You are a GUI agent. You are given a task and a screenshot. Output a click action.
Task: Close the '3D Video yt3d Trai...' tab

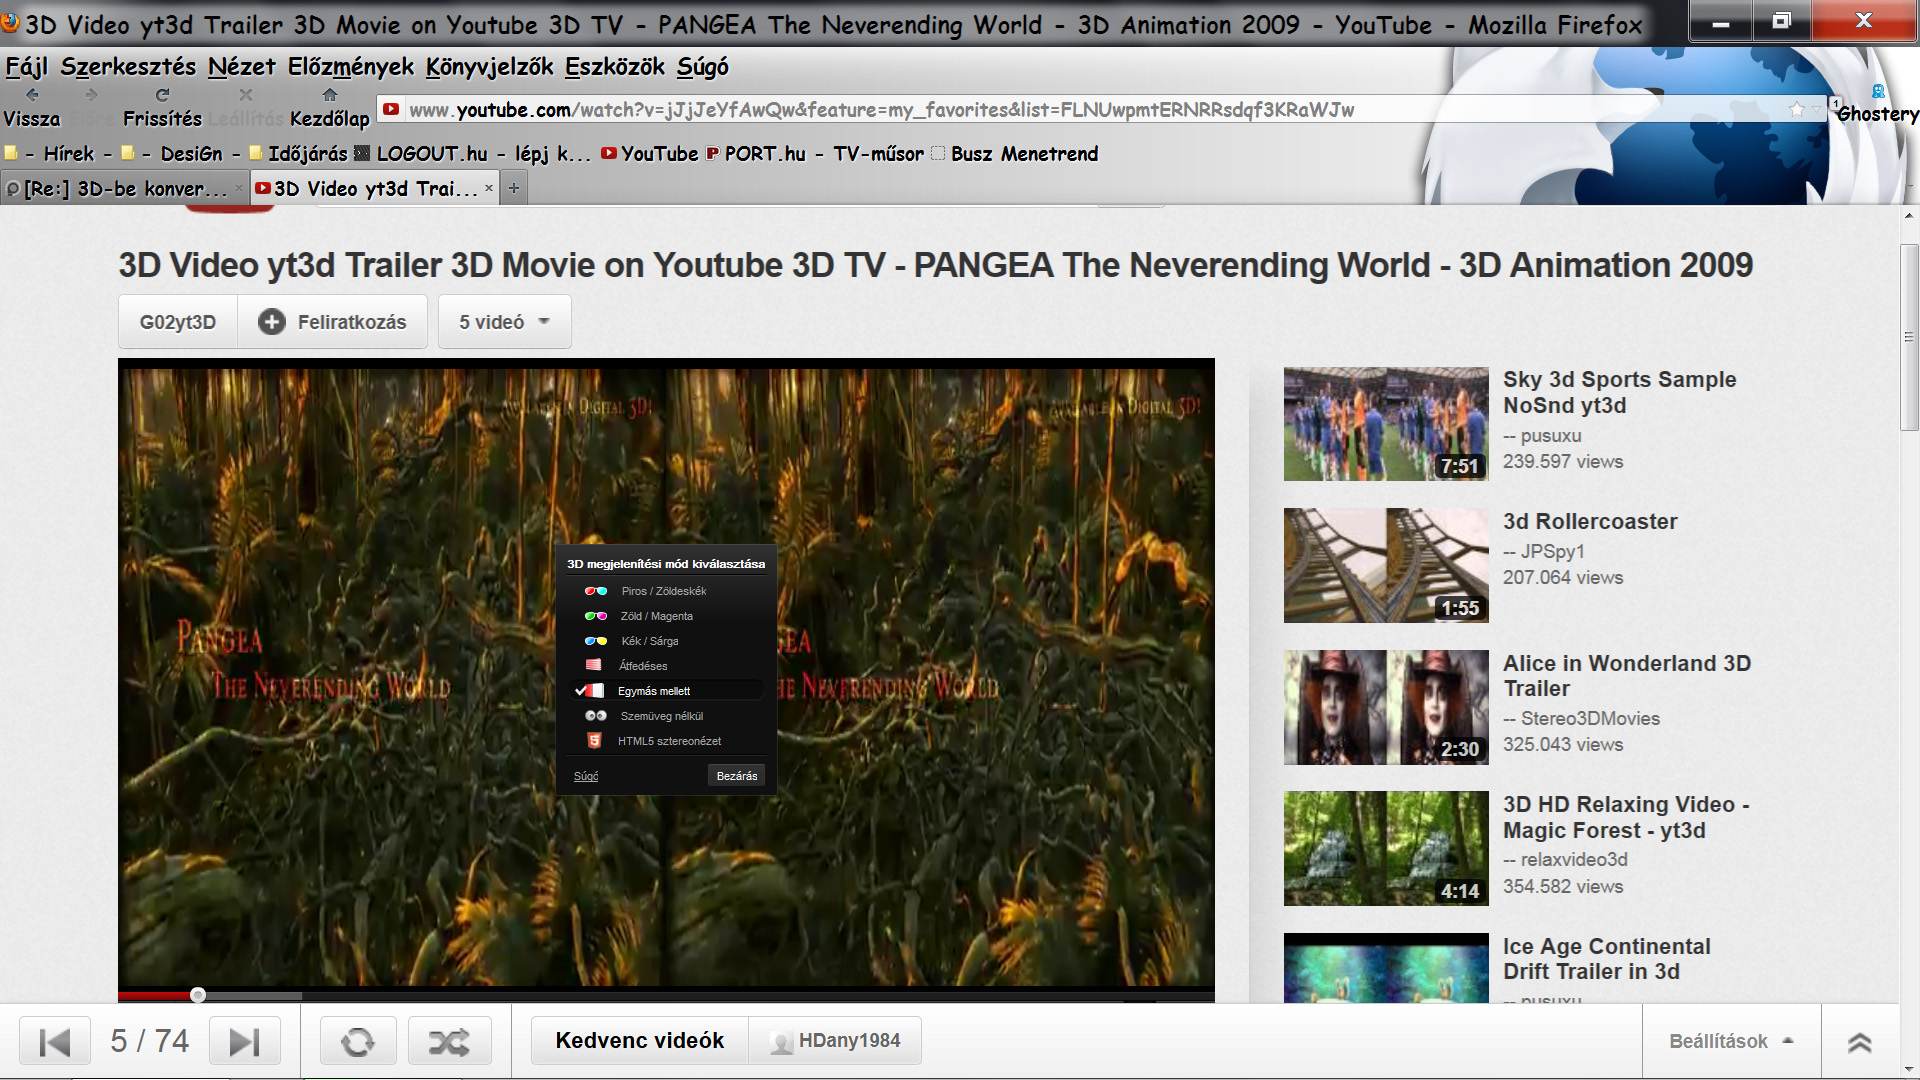pos(489,188)
